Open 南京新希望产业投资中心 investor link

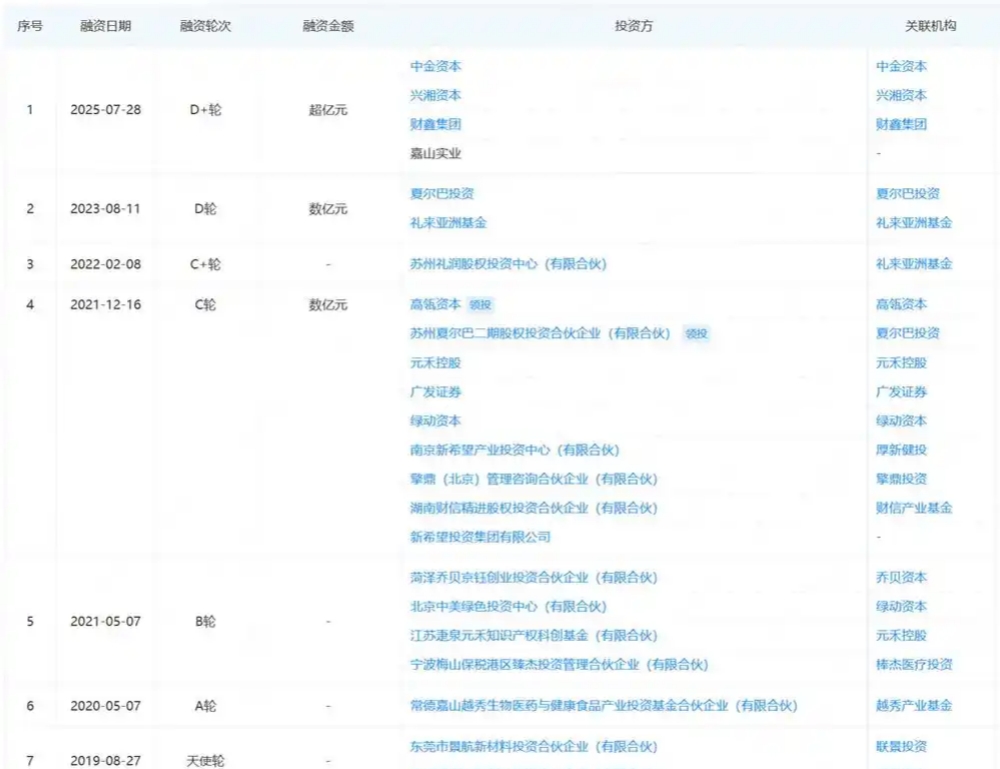click(x=515, y=450)
